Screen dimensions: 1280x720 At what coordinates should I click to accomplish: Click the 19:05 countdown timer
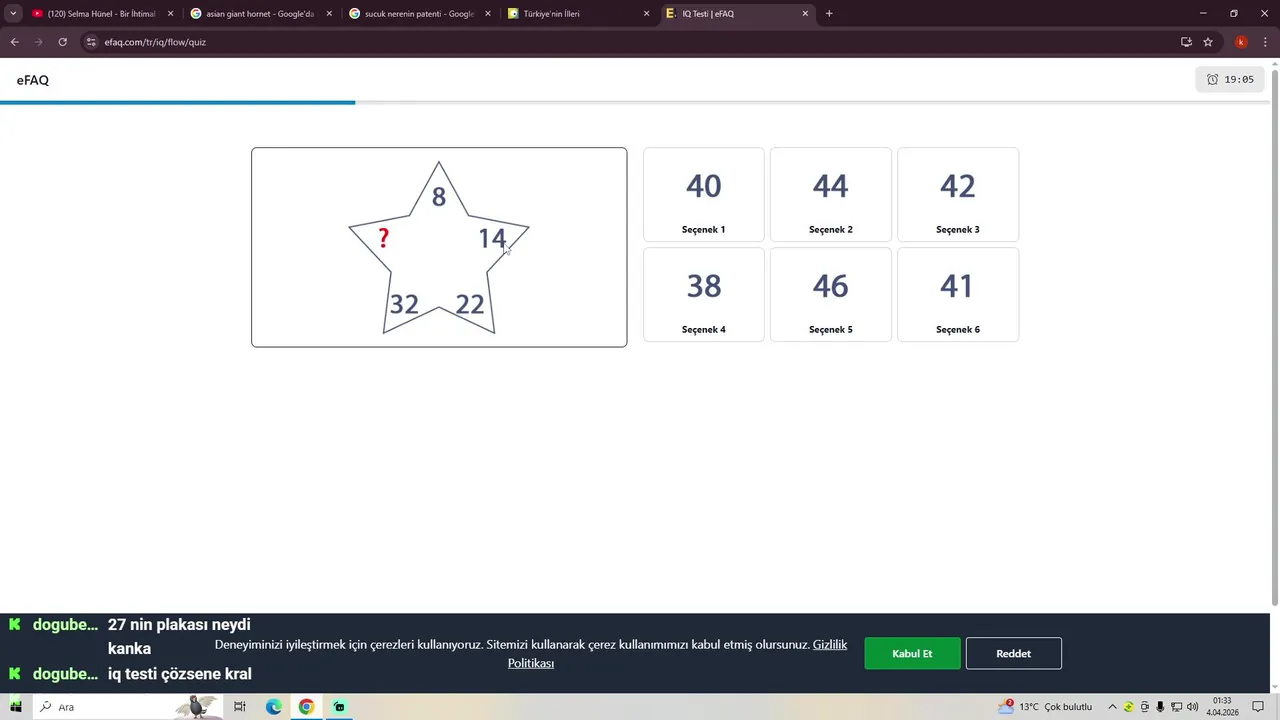point(1230,79)
